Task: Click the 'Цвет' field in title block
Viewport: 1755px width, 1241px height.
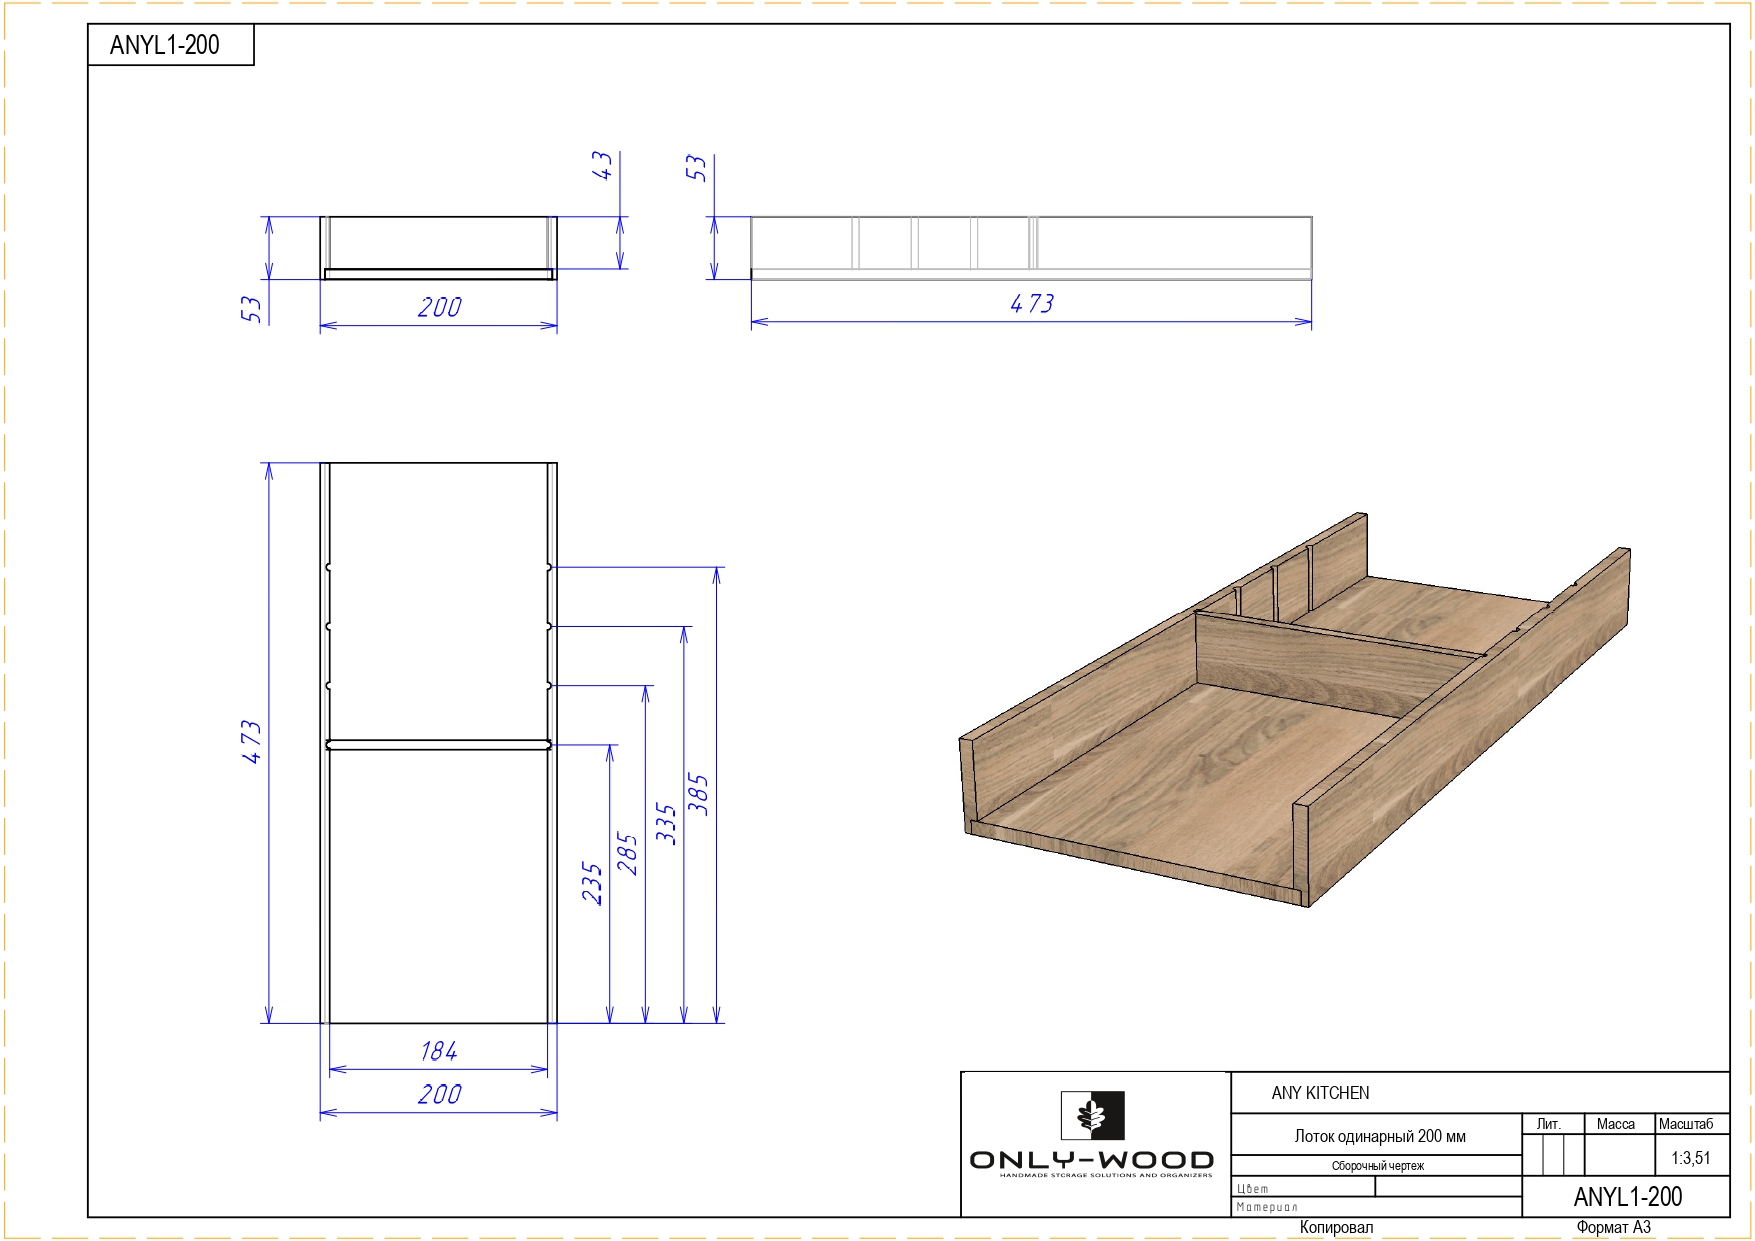Action: point(1253,1188)
